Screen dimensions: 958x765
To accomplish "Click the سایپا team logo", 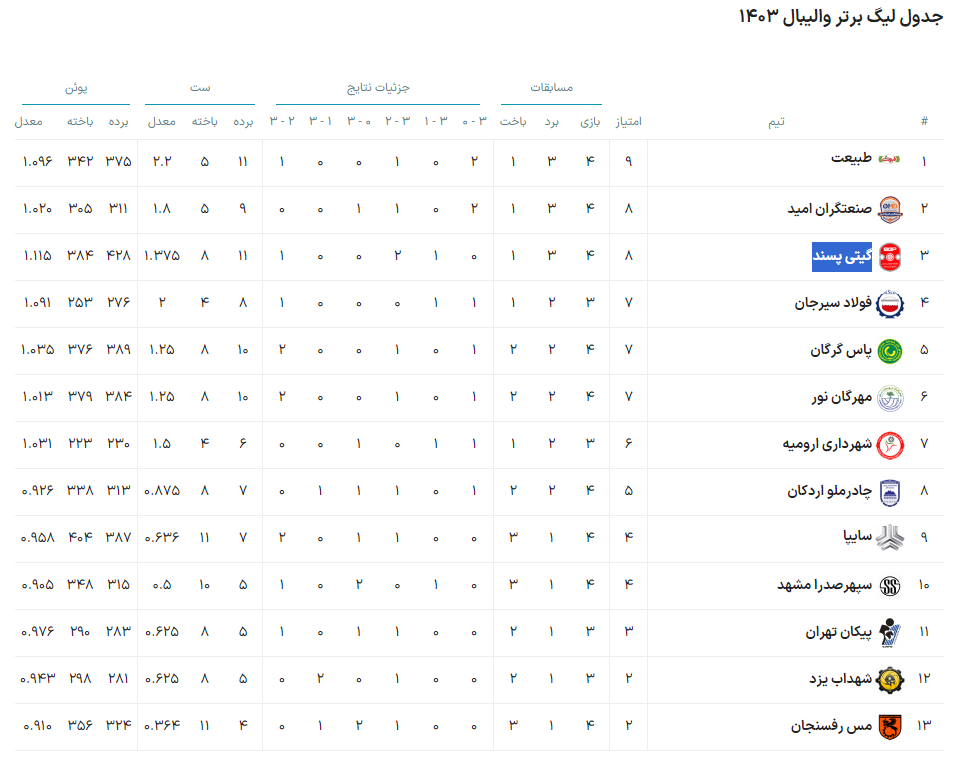I will [x=890, y=538].
